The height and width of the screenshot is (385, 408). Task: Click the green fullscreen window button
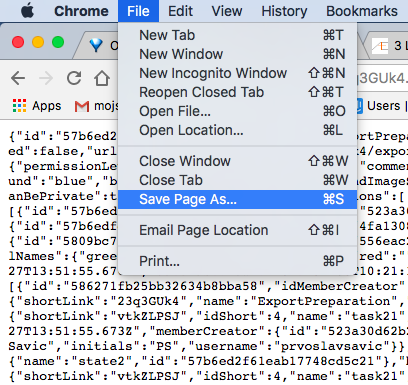58,42
